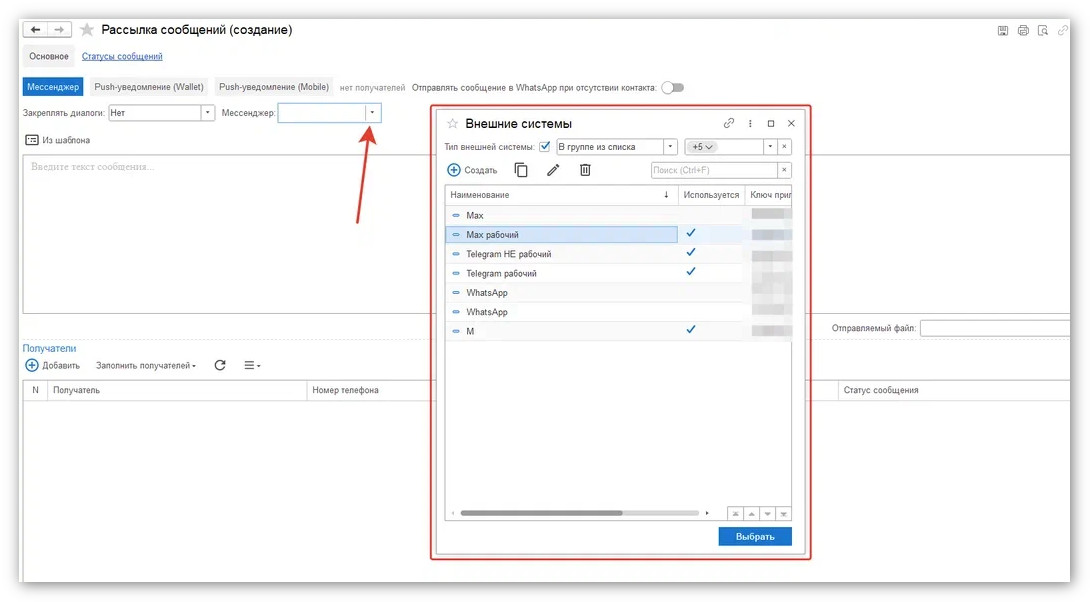Click the print icon at top right
The height and width of the screenshot is (602, 1090).
tap(1023, 31)
